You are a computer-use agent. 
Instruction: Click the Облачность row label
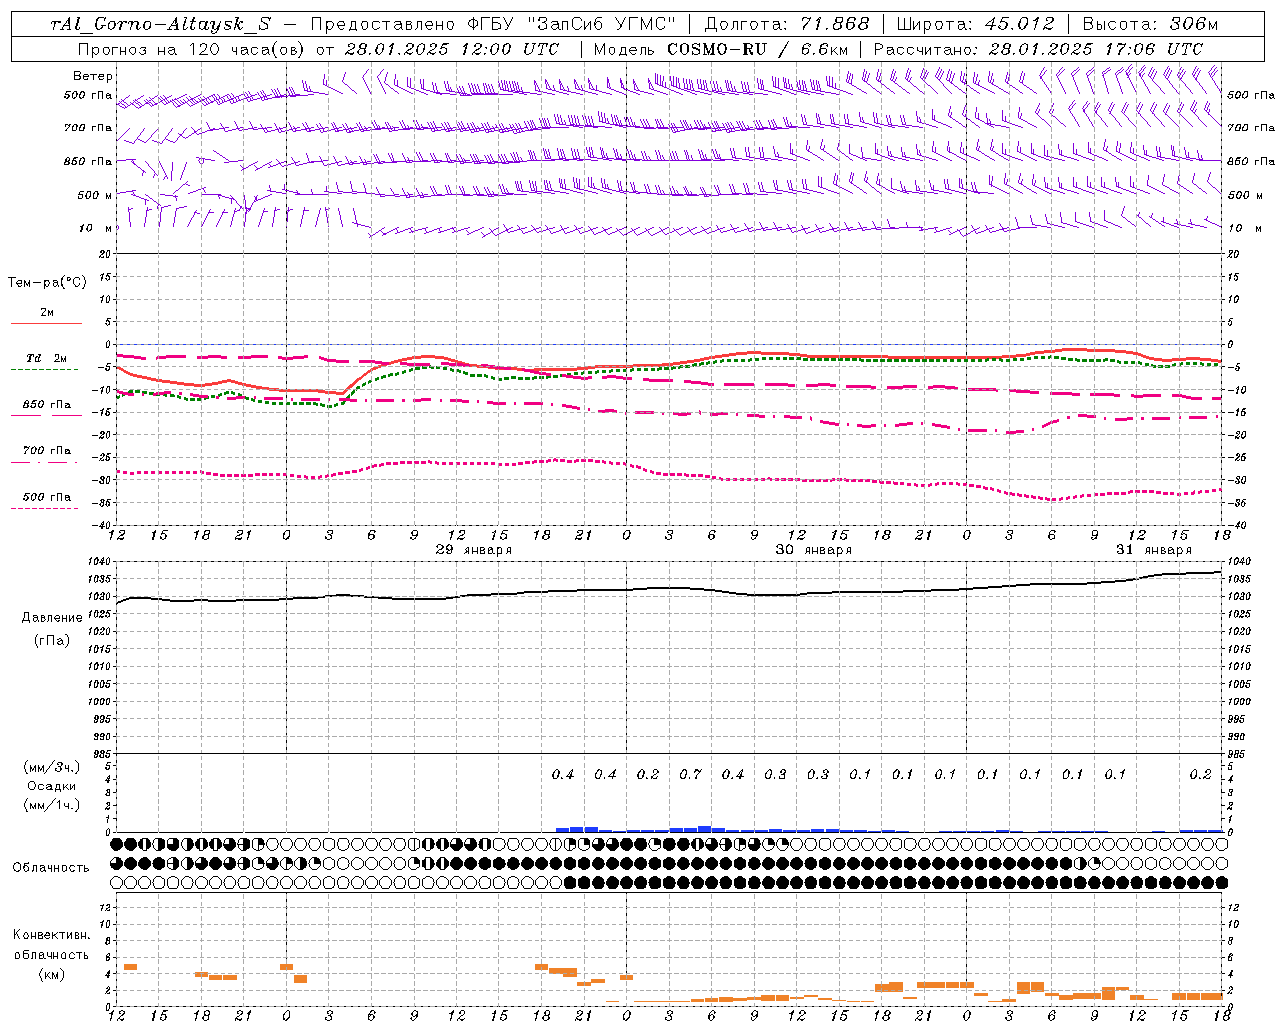(51, 867)
